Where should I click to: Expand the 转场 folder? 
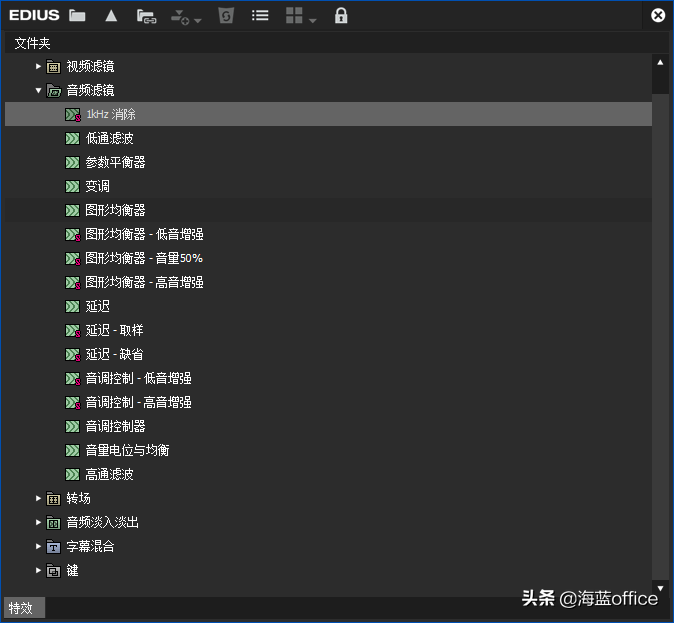(x=39, y=498)
